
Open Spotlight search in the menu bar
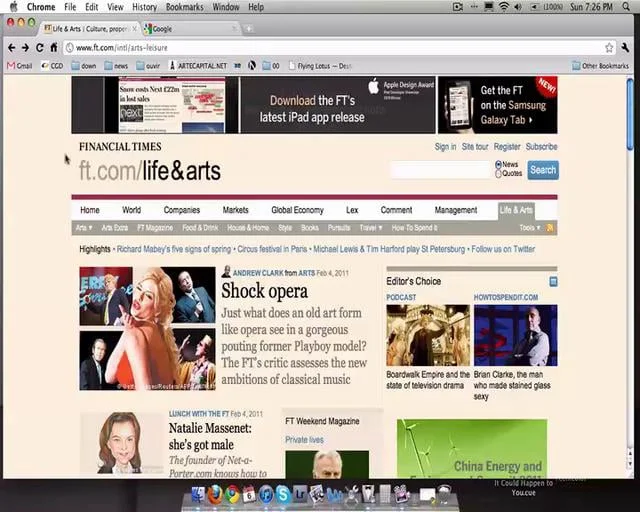pos(626,7)
